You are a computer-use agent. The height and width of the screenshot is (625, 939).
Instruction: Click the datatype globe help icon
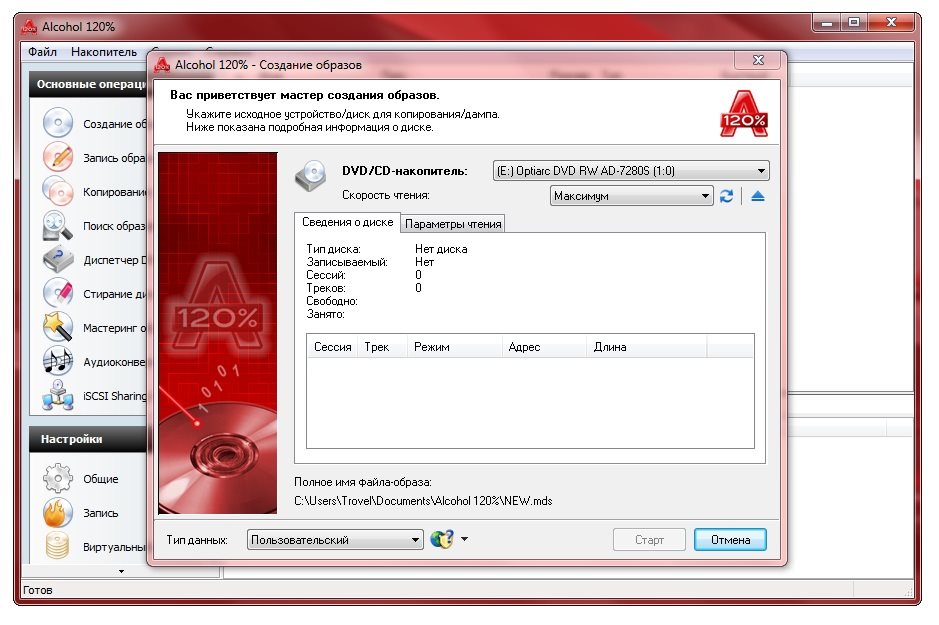[x=443, y=539]
